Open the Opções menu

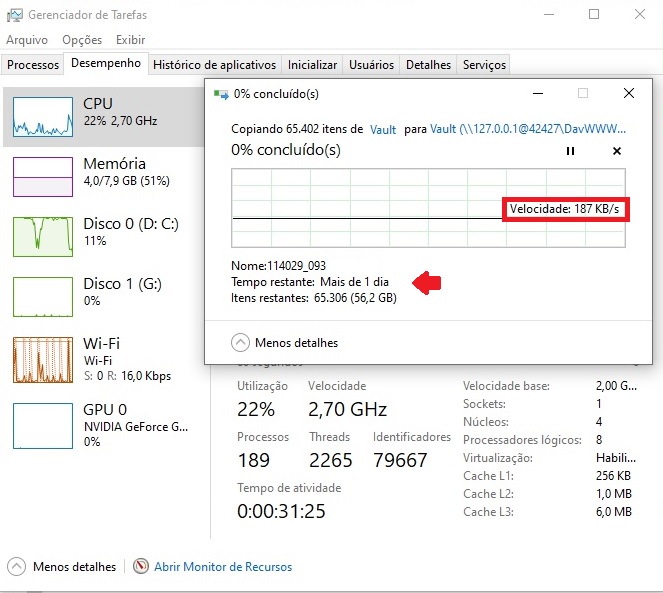(x=82, y=40)
